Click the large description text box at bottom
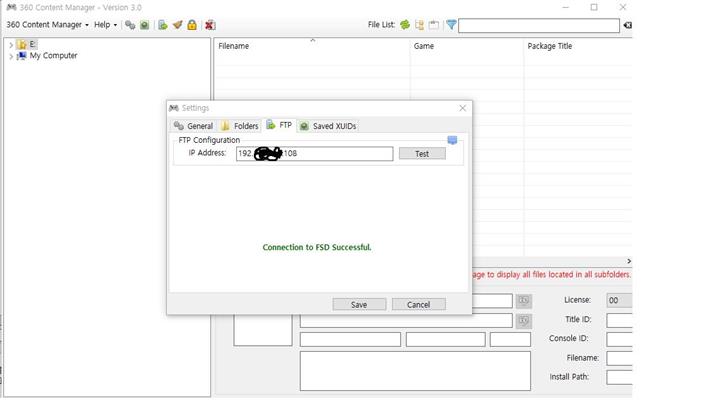The image size is (727, 409). point(415,371)
